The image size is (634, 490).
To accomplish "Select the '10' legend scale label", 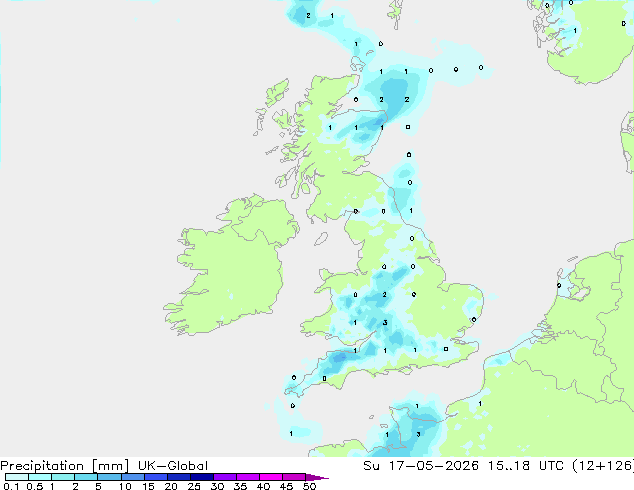I will point(125,486).
